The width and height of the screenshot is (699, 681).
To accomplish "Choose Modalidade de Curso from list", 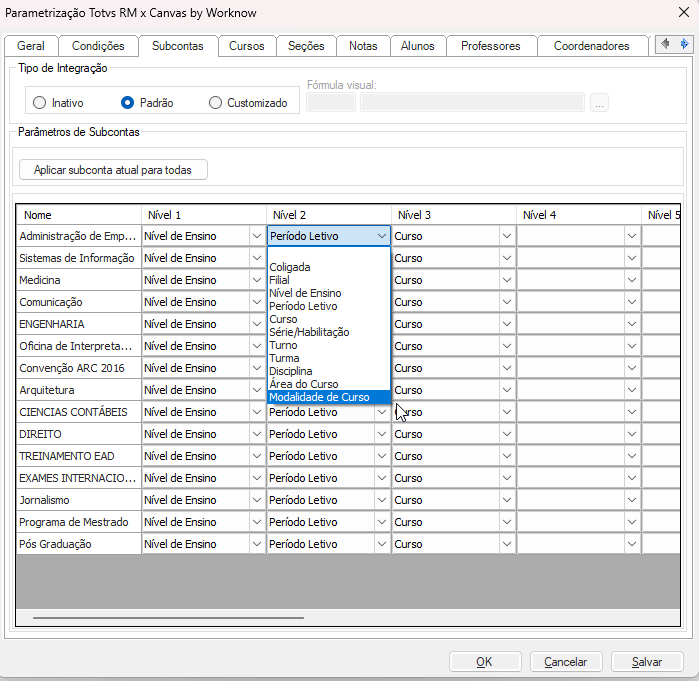I will click(319, 397).
